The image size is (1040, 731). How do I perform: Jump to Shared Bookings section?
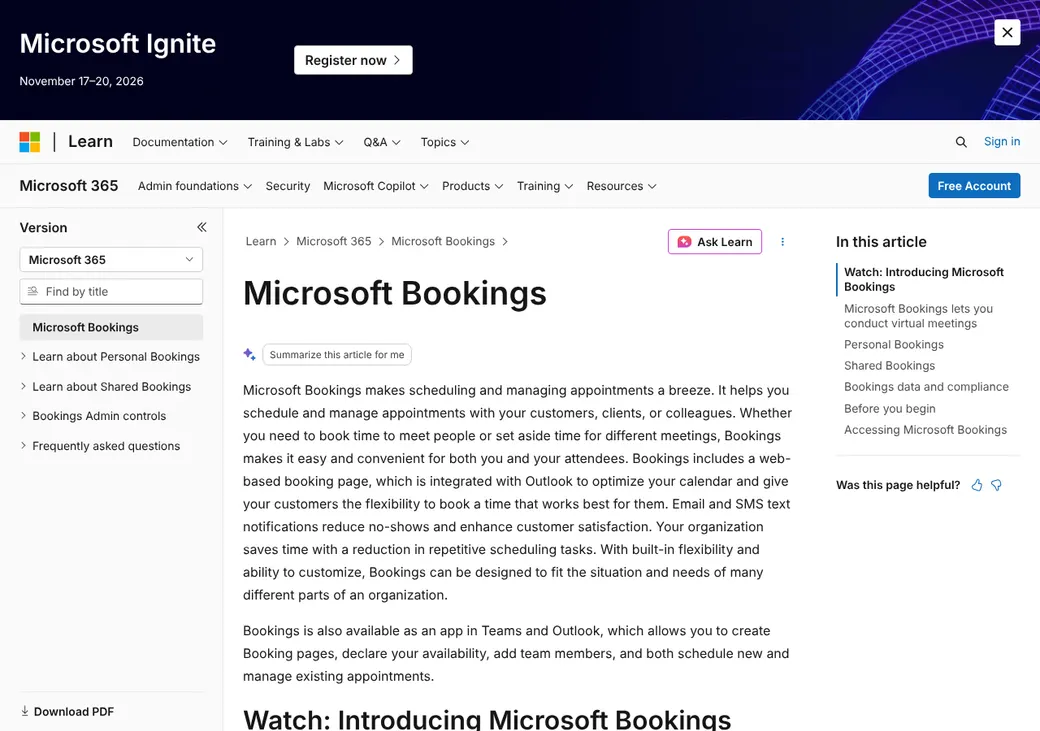[x=889, y=366]
